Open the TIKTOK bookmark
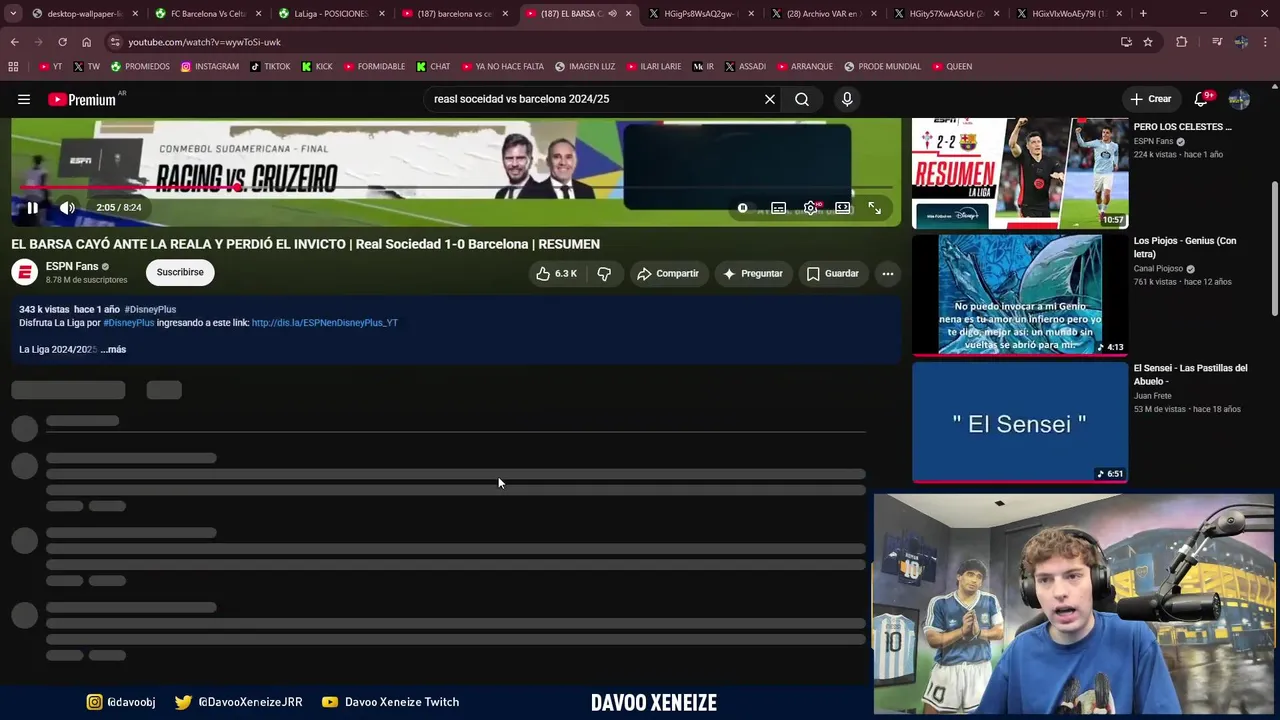The image size is (1280, 720). [270, 67]
